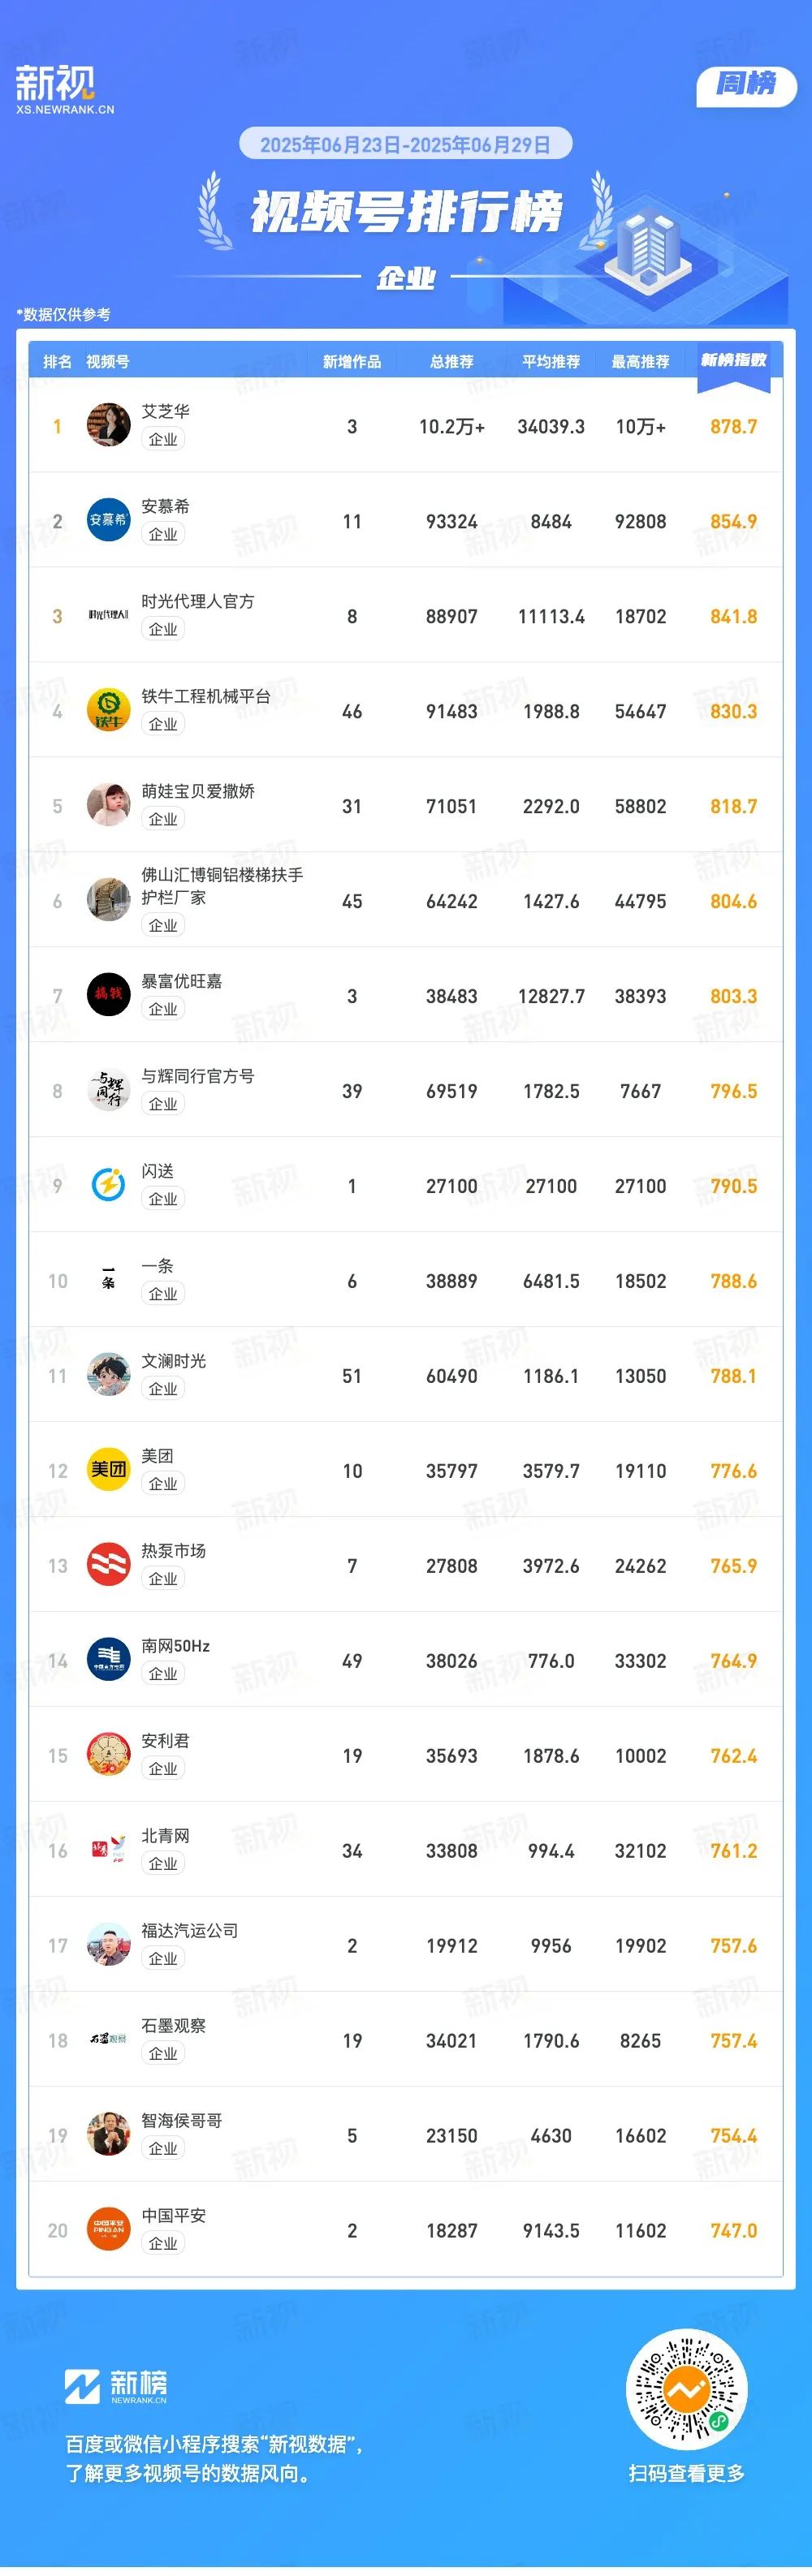Select the 周榜 weekly ranking tab
Image resolution: width=812 pixels, height=2576 pixels.
746,85
